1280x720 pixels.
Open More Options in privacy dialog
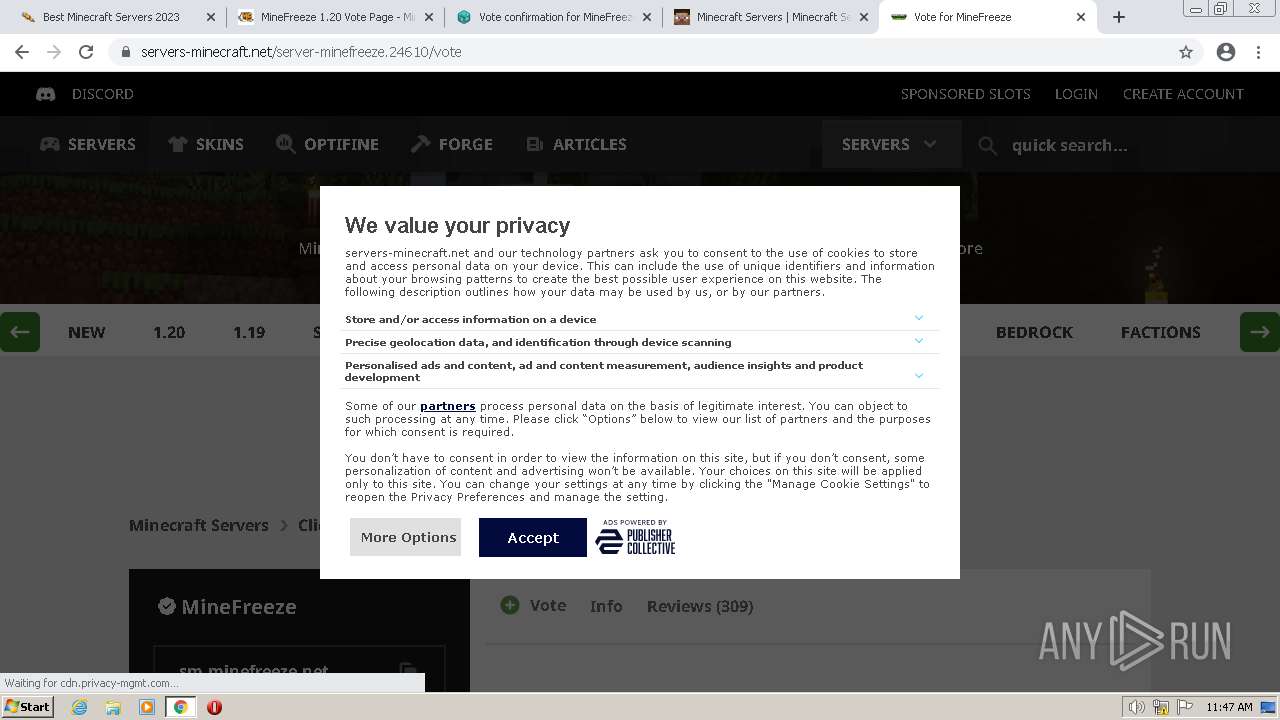[x=405, y=537]
